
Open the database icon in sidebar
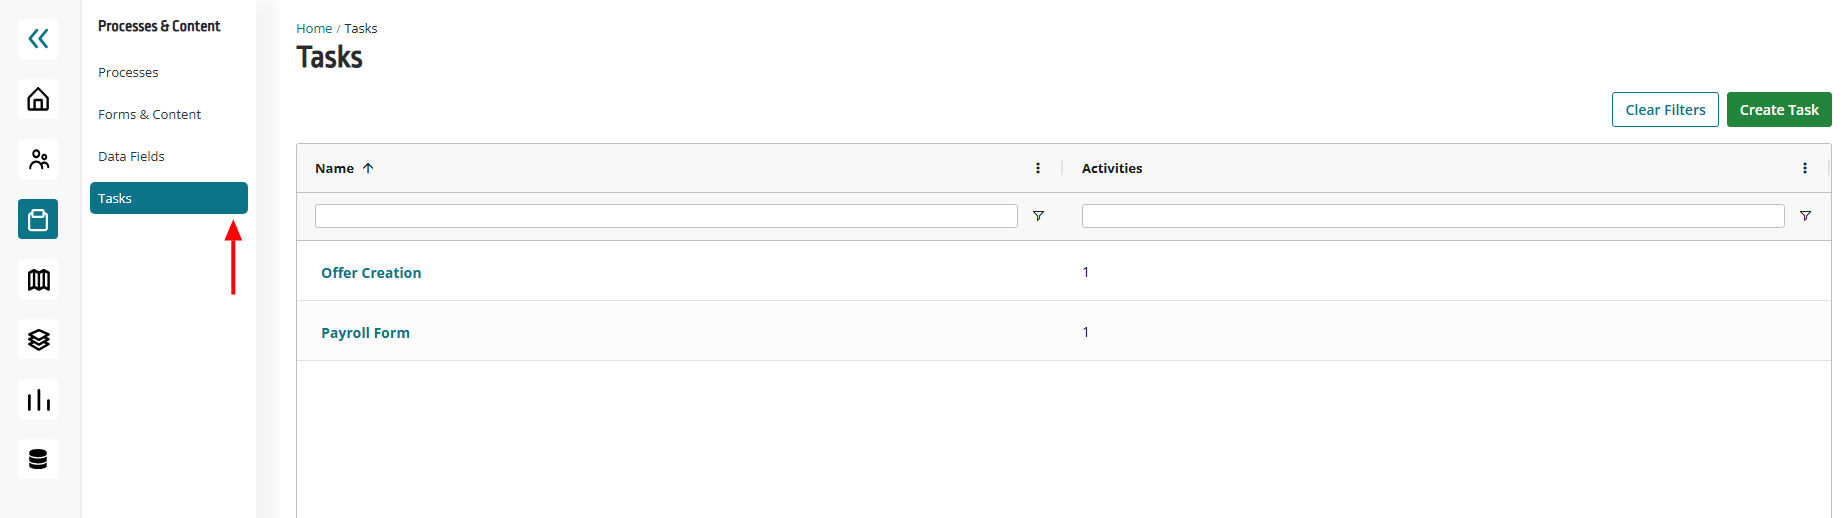pos(38,459)
